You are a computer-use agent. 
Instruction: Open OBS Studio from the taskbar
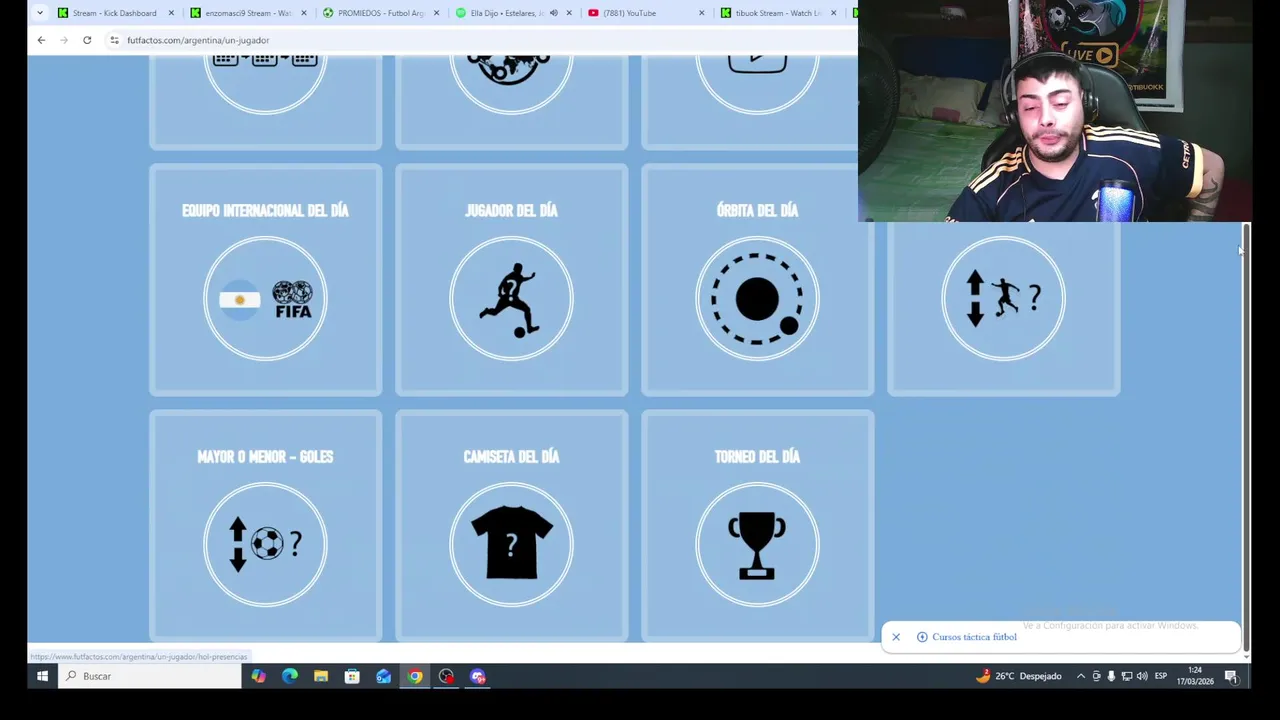446,676
